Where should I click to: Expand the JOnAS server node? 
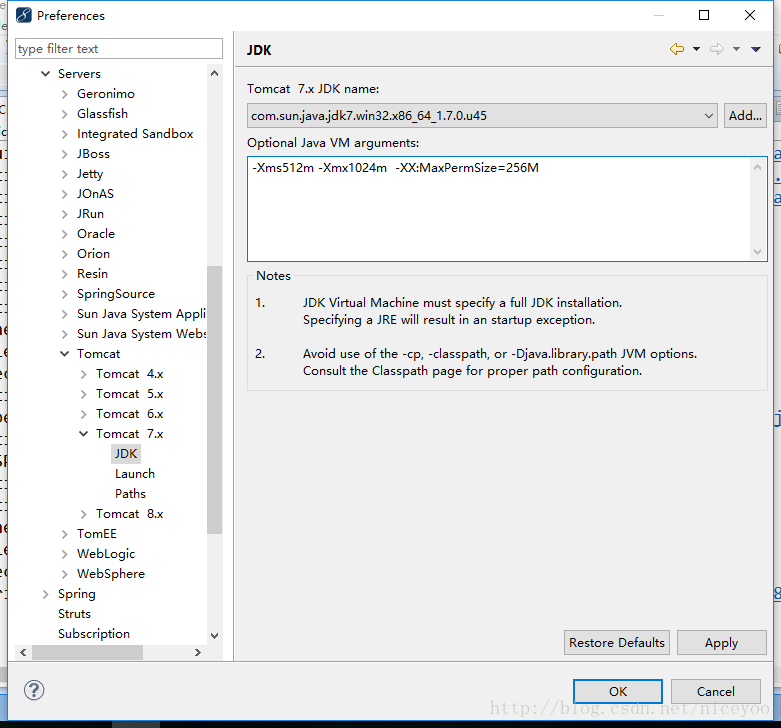pos(64,194)
